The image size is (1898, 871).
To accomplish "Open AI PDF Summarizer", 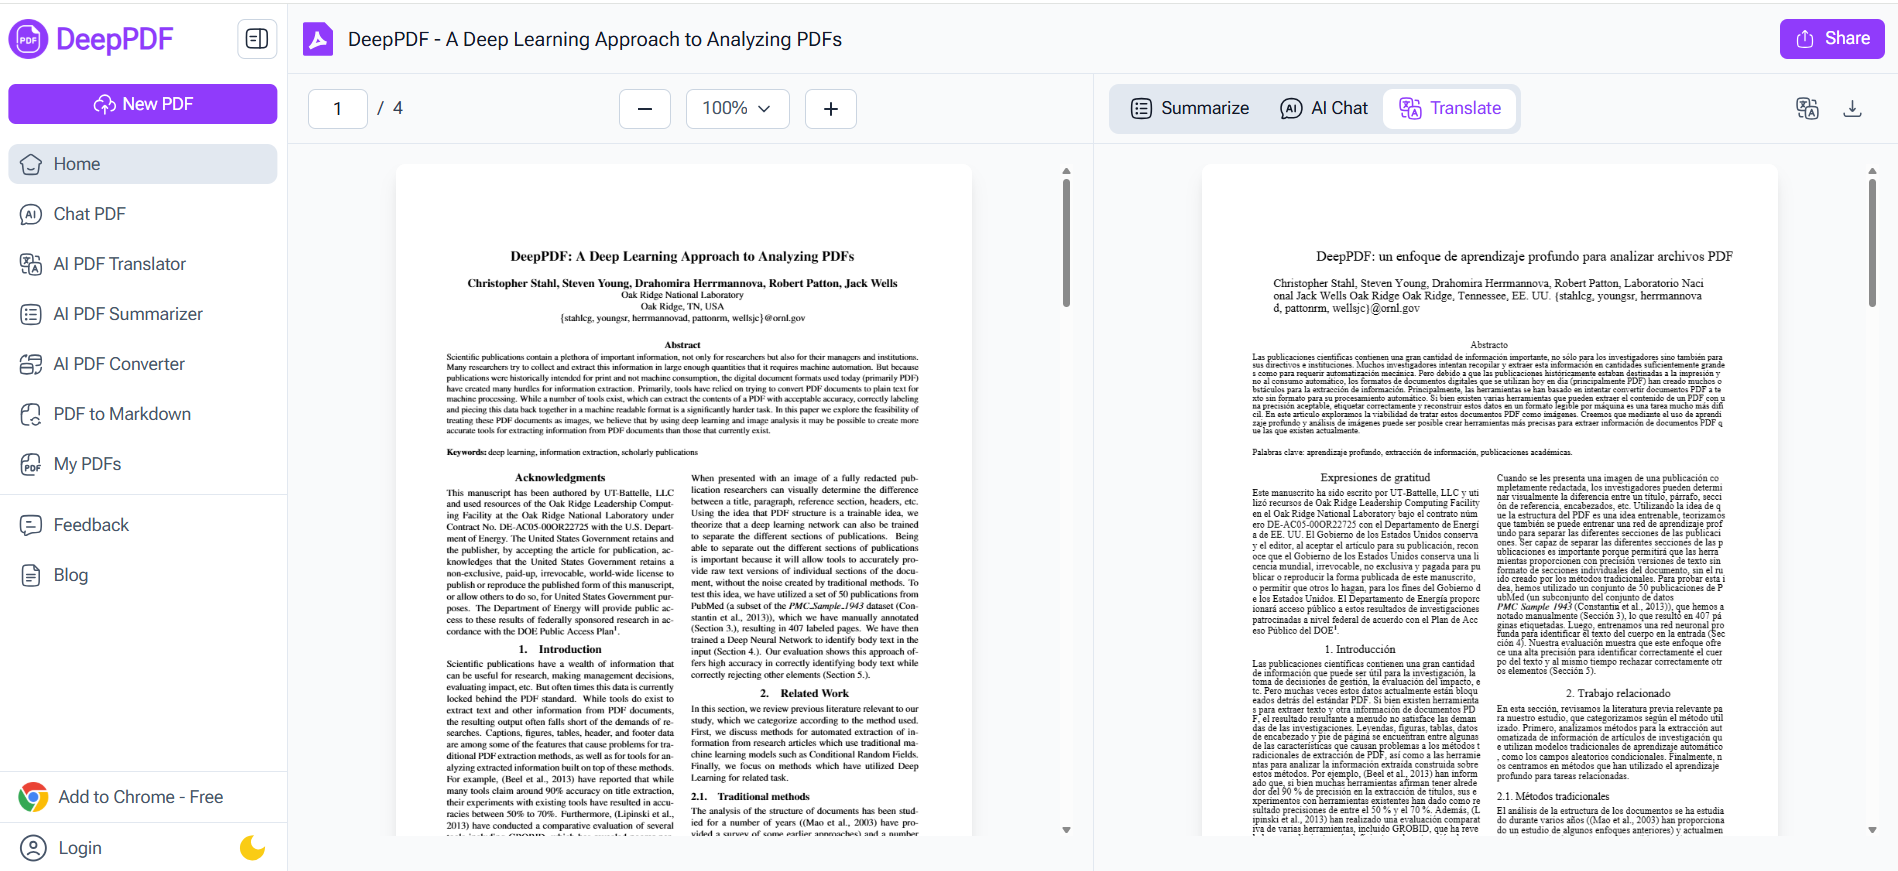I will point(127,314).
